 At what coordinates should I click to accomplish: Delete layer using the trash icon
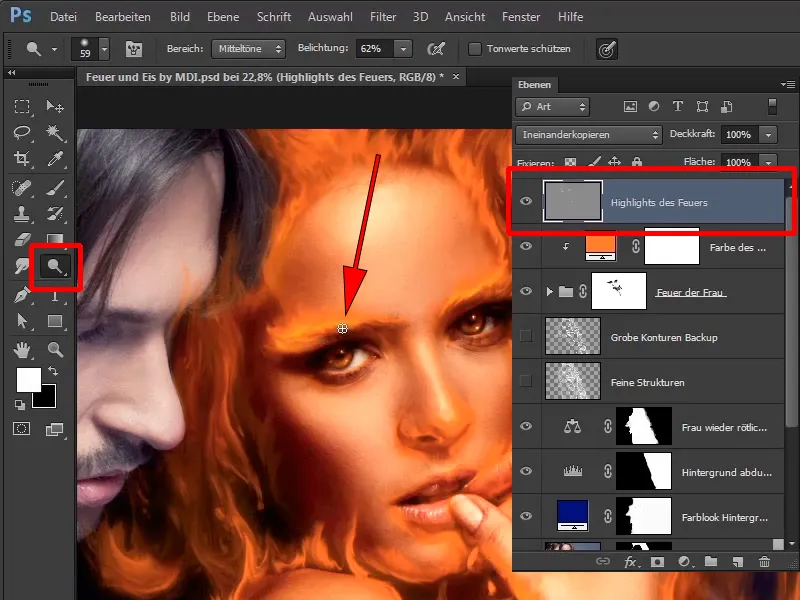click(765, 562)
